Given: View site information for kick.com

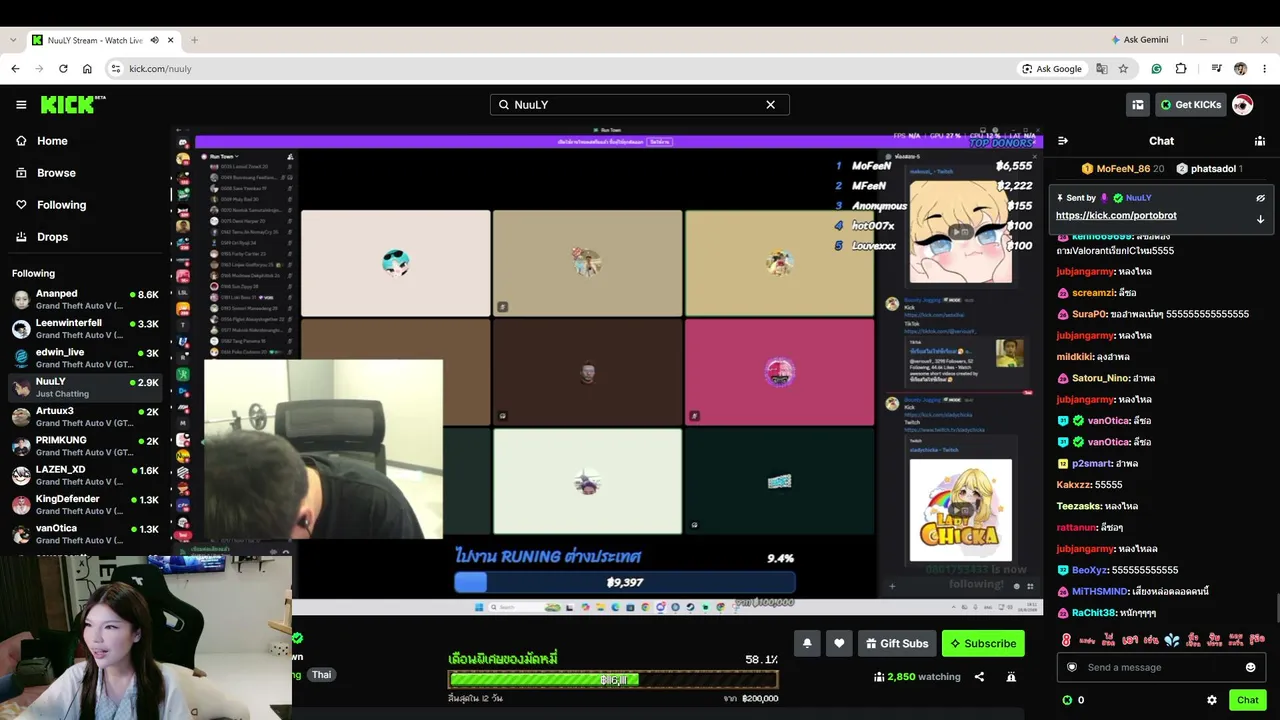Looking at the screenshot, I should pyautogui.click(x=116, y=69).
